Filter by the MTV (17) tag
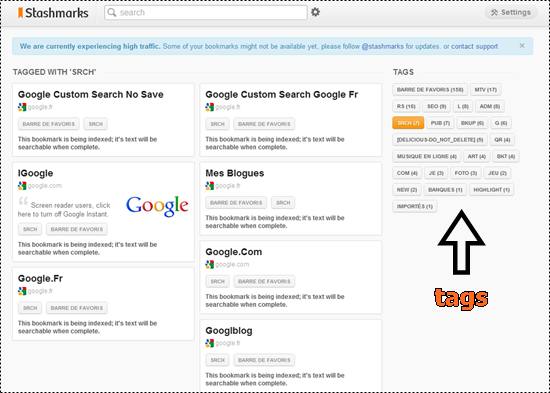This screenshot has width=550, height=393. (x=486, y=89)
